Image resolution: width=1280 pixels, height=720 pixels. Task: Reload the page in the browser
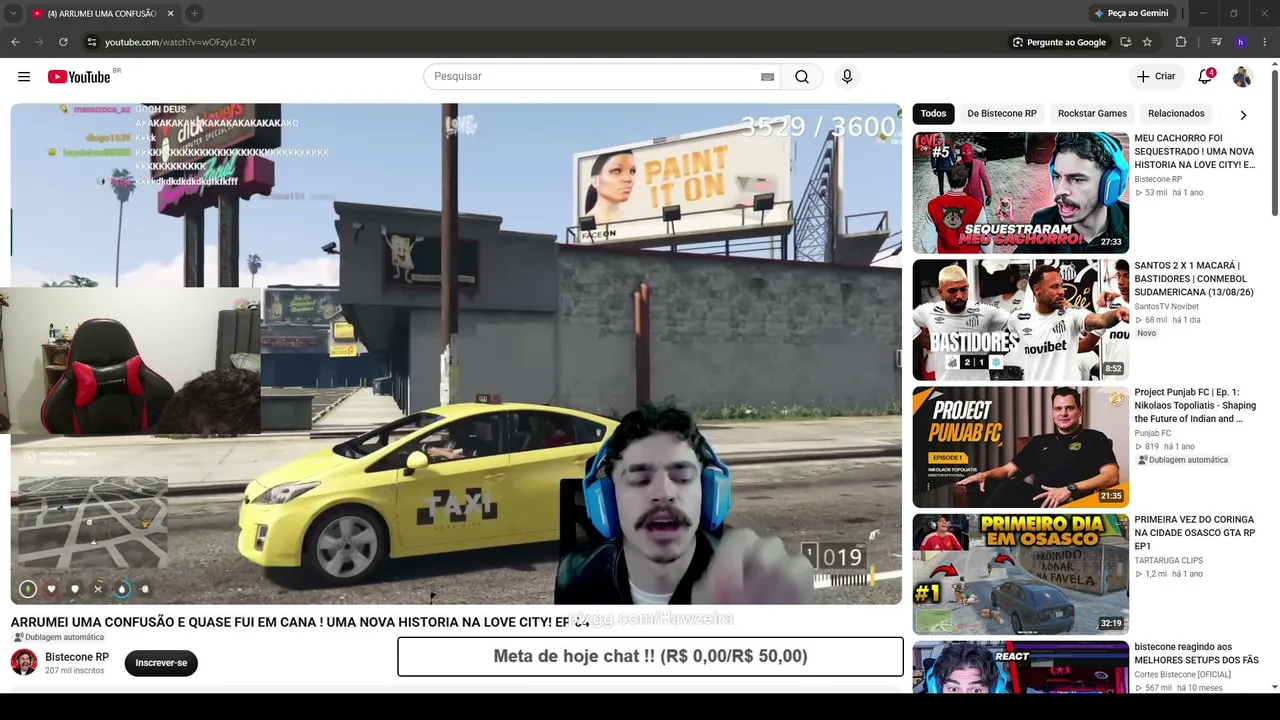pos(63,42)
